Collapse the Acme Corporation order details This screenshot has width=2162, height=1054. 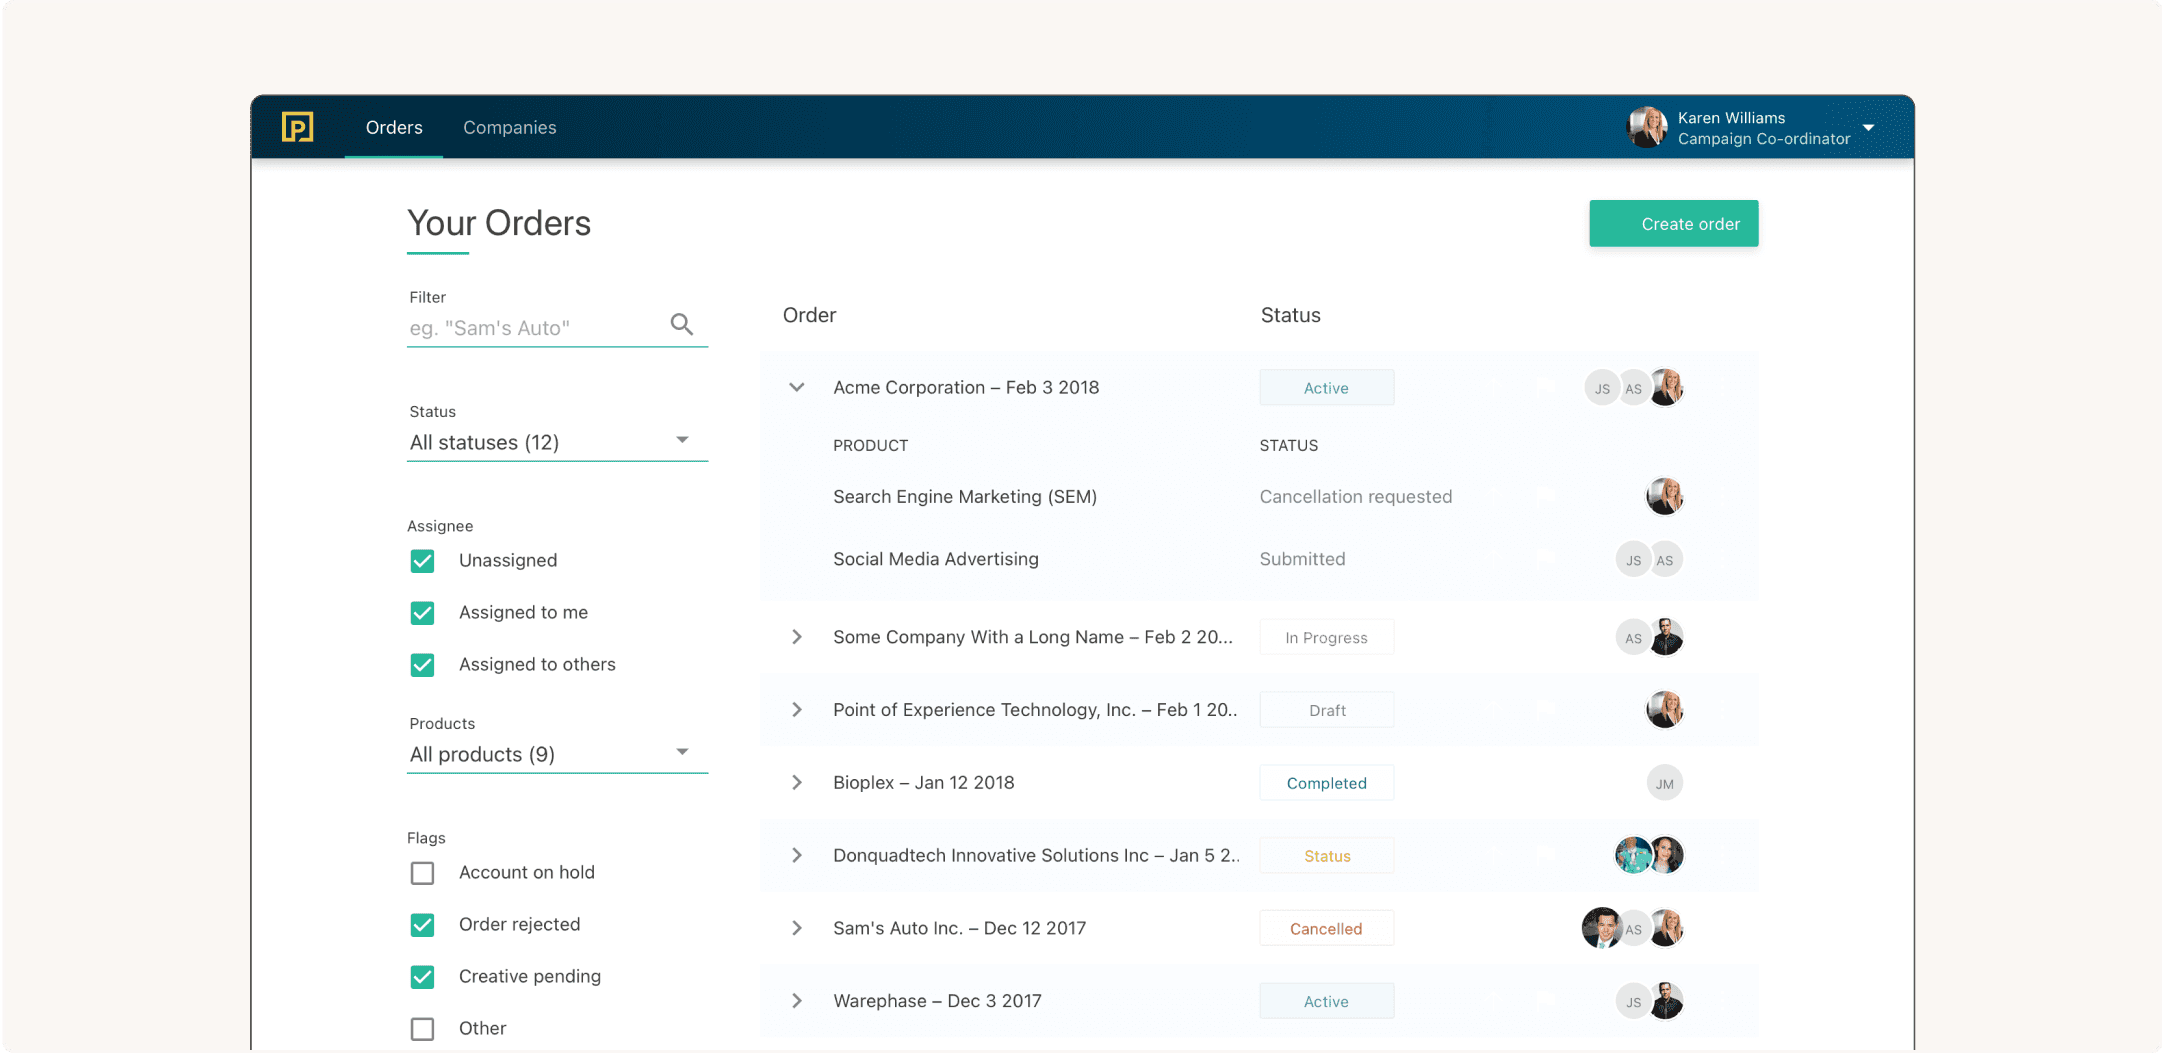(x=796, y=387)
